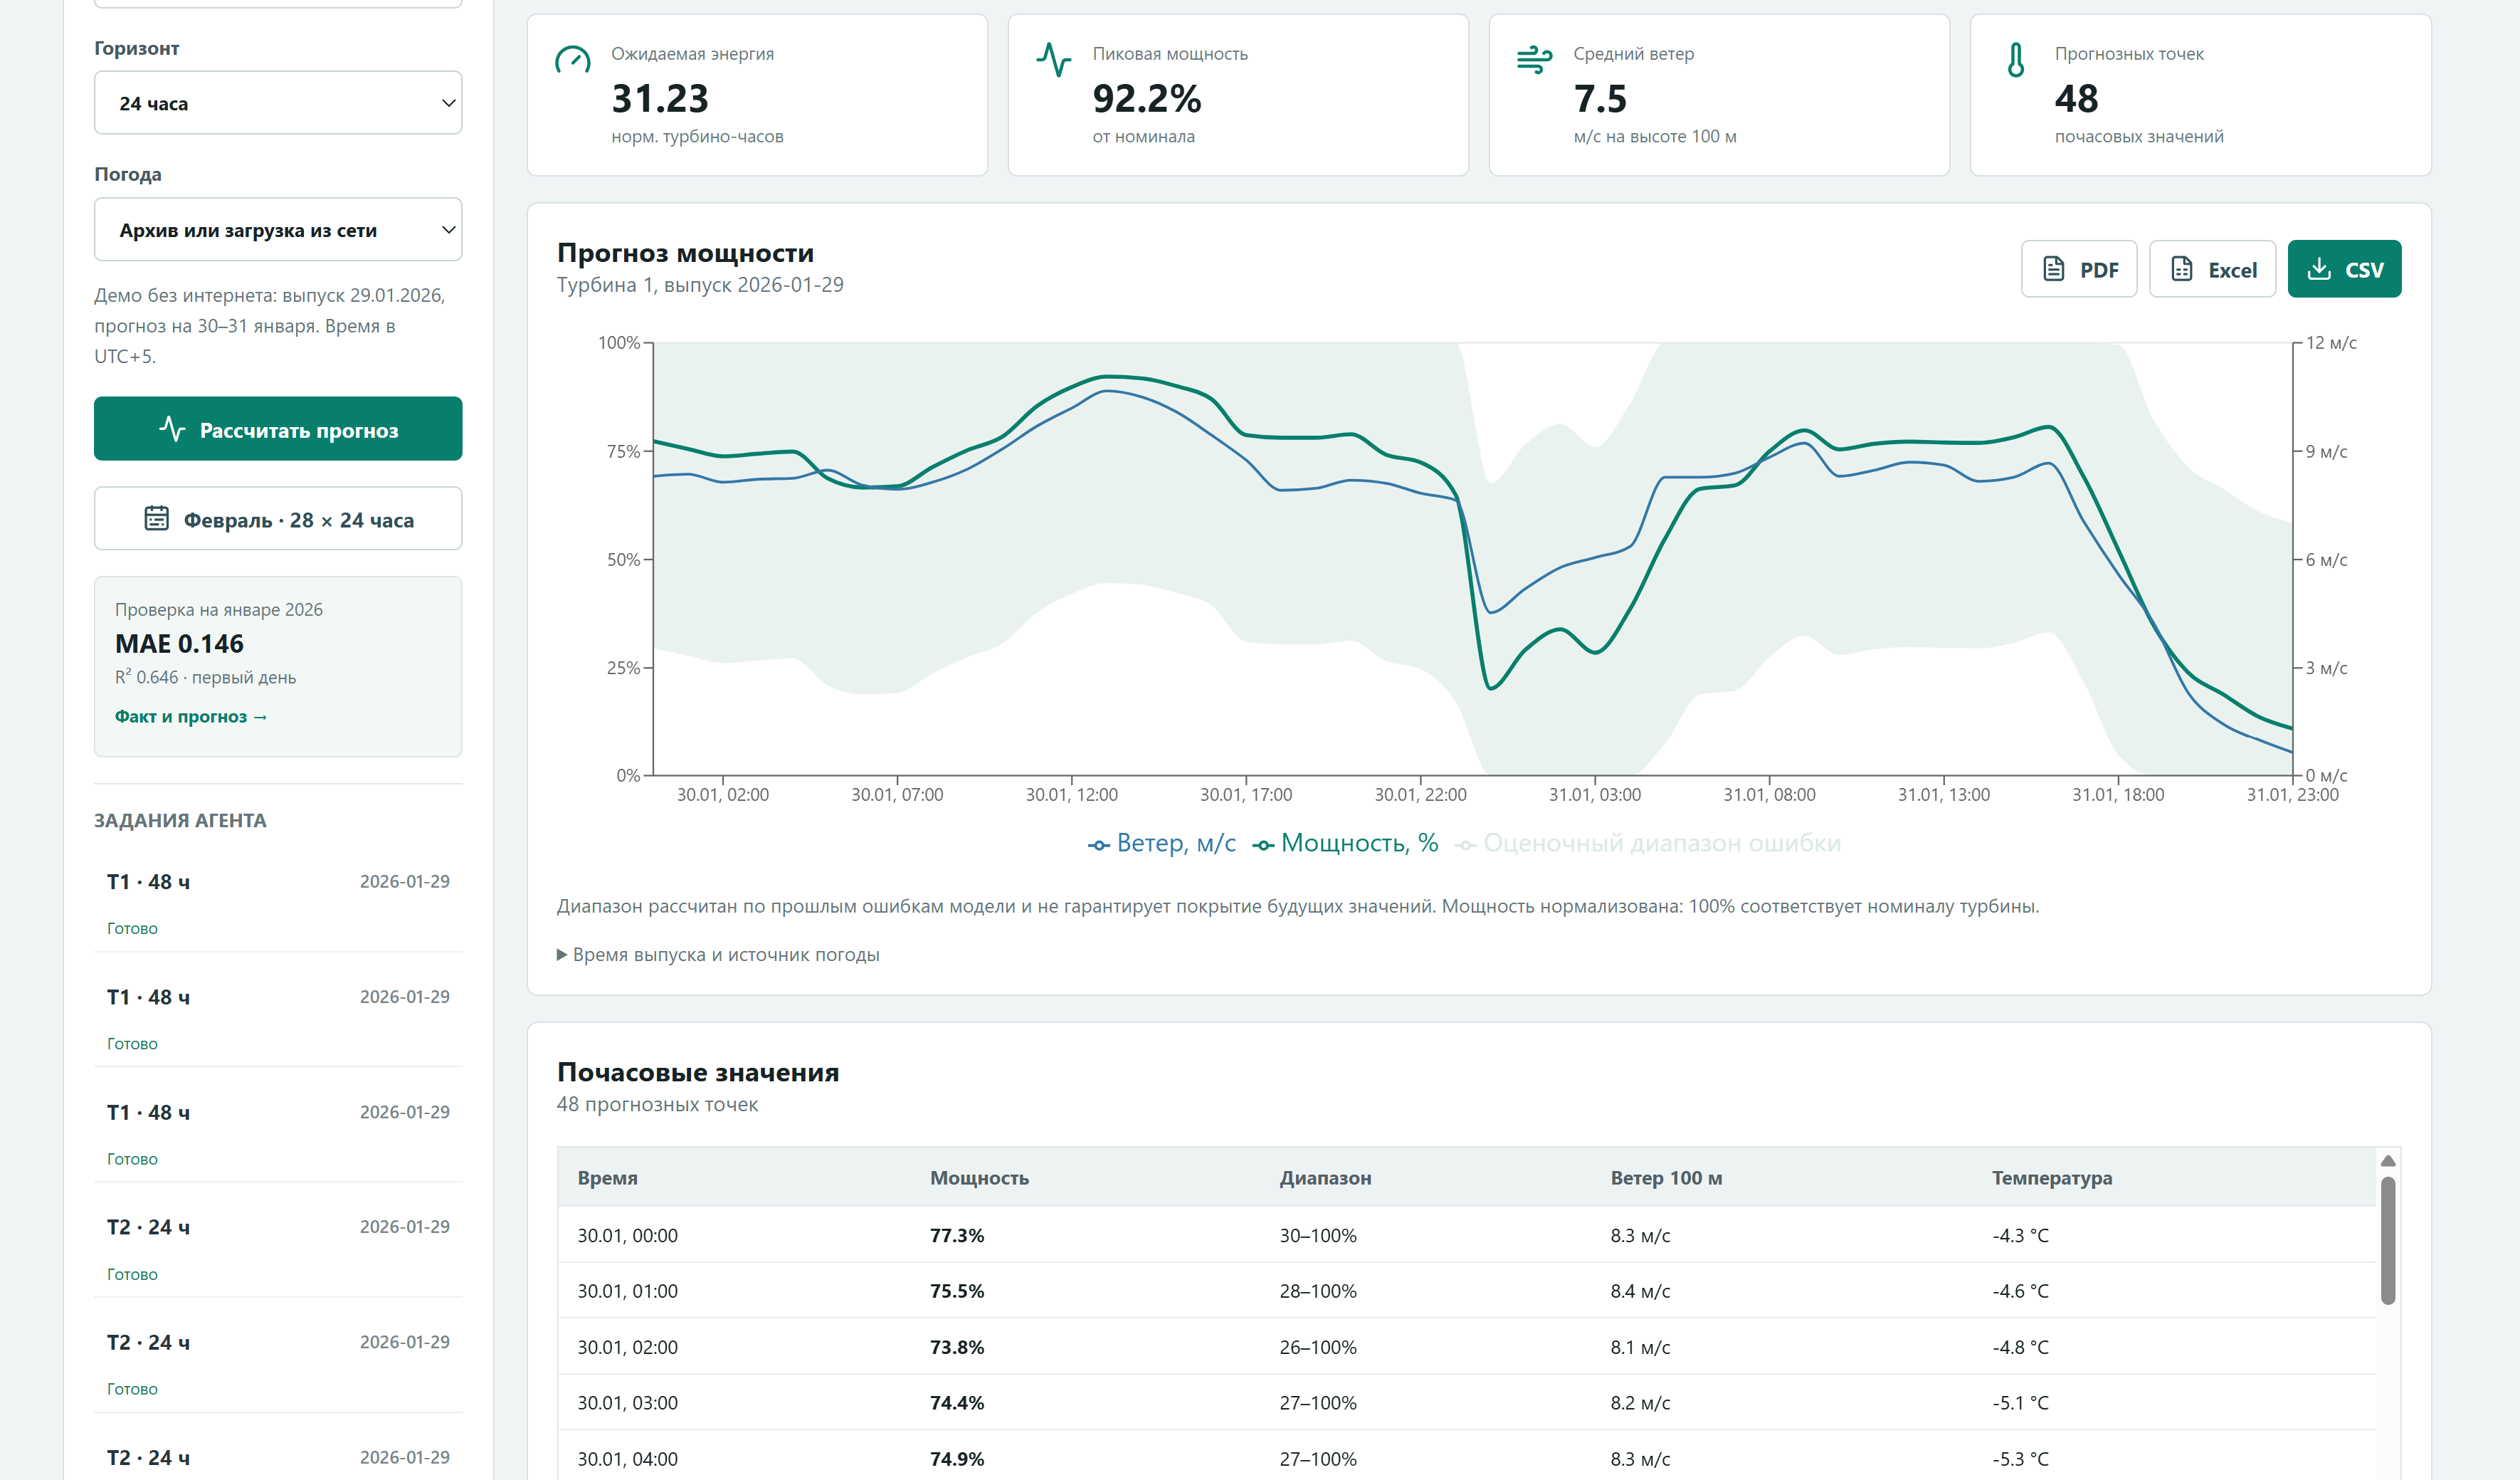Expand Время выпуска и источник погоды details
The image size is (2520, 1480).
pyautogui.click(x=718, y=954)
